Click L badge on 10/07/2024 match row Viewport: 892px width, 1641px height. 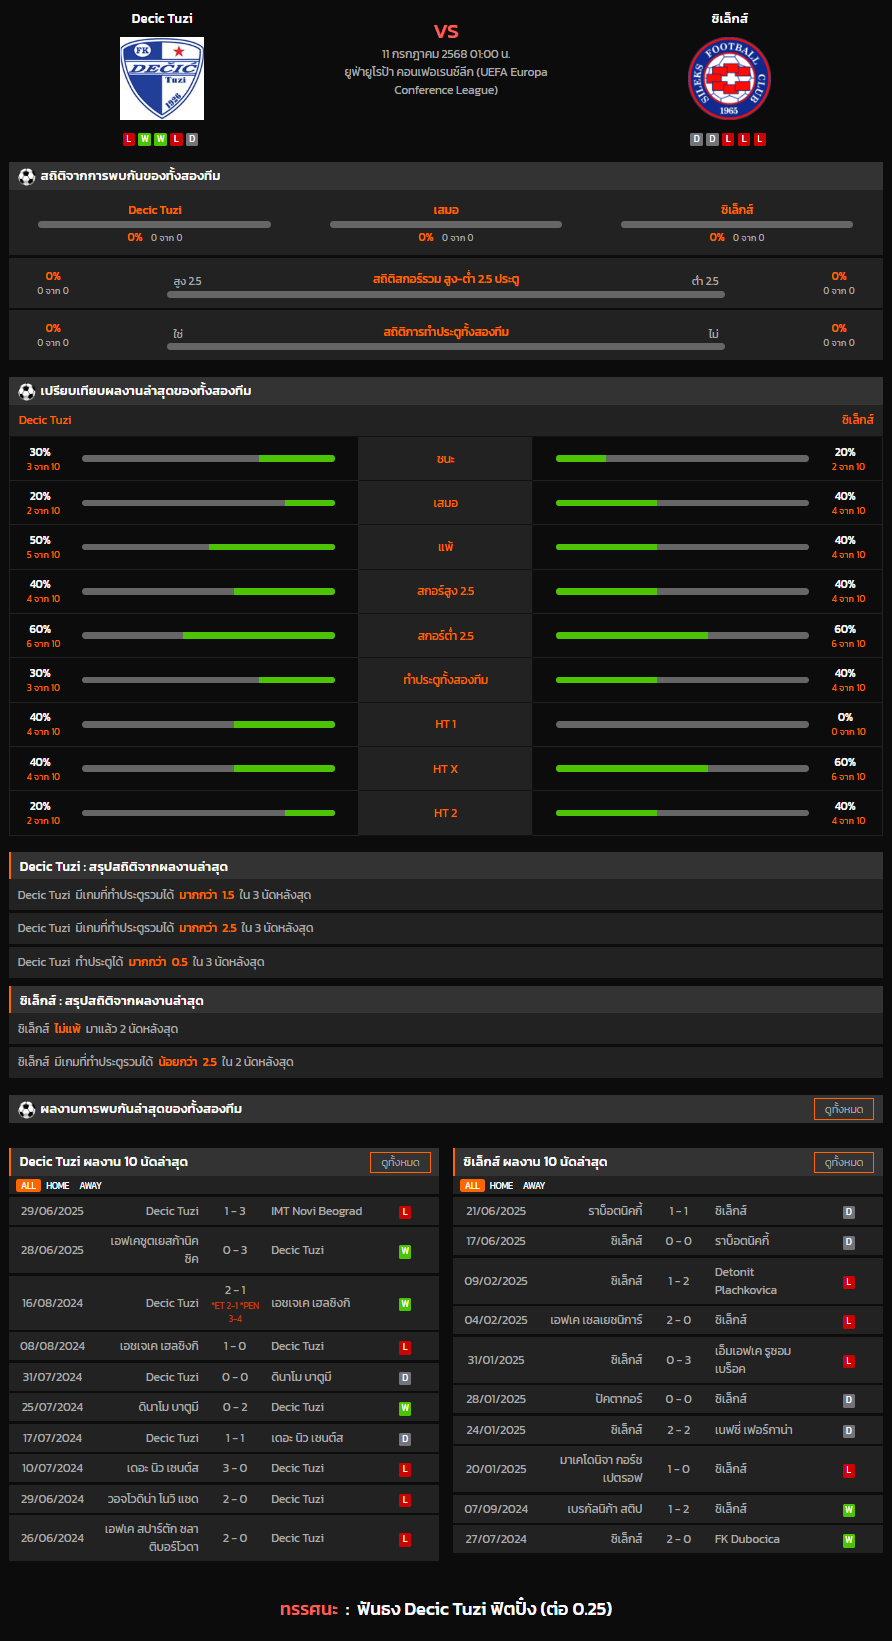405,1469
